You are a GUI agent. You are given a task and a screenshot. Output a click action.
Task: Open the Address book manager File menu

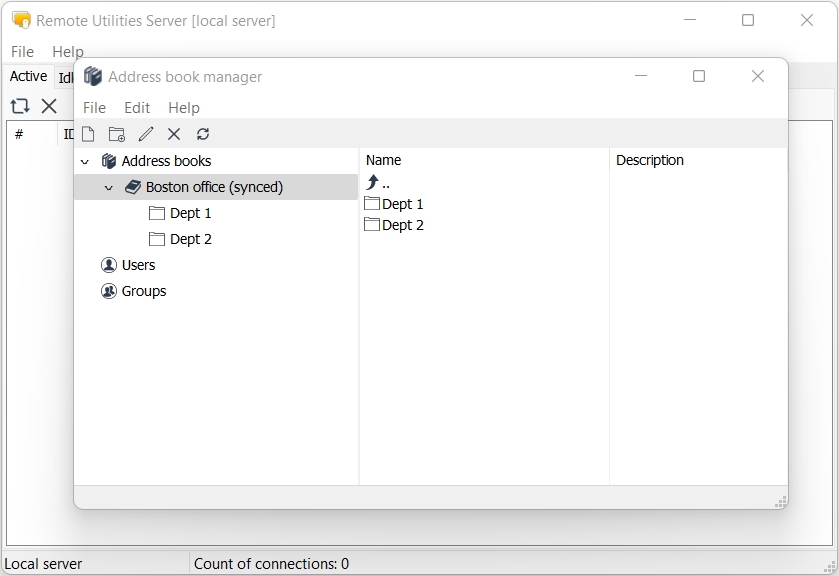94,108
